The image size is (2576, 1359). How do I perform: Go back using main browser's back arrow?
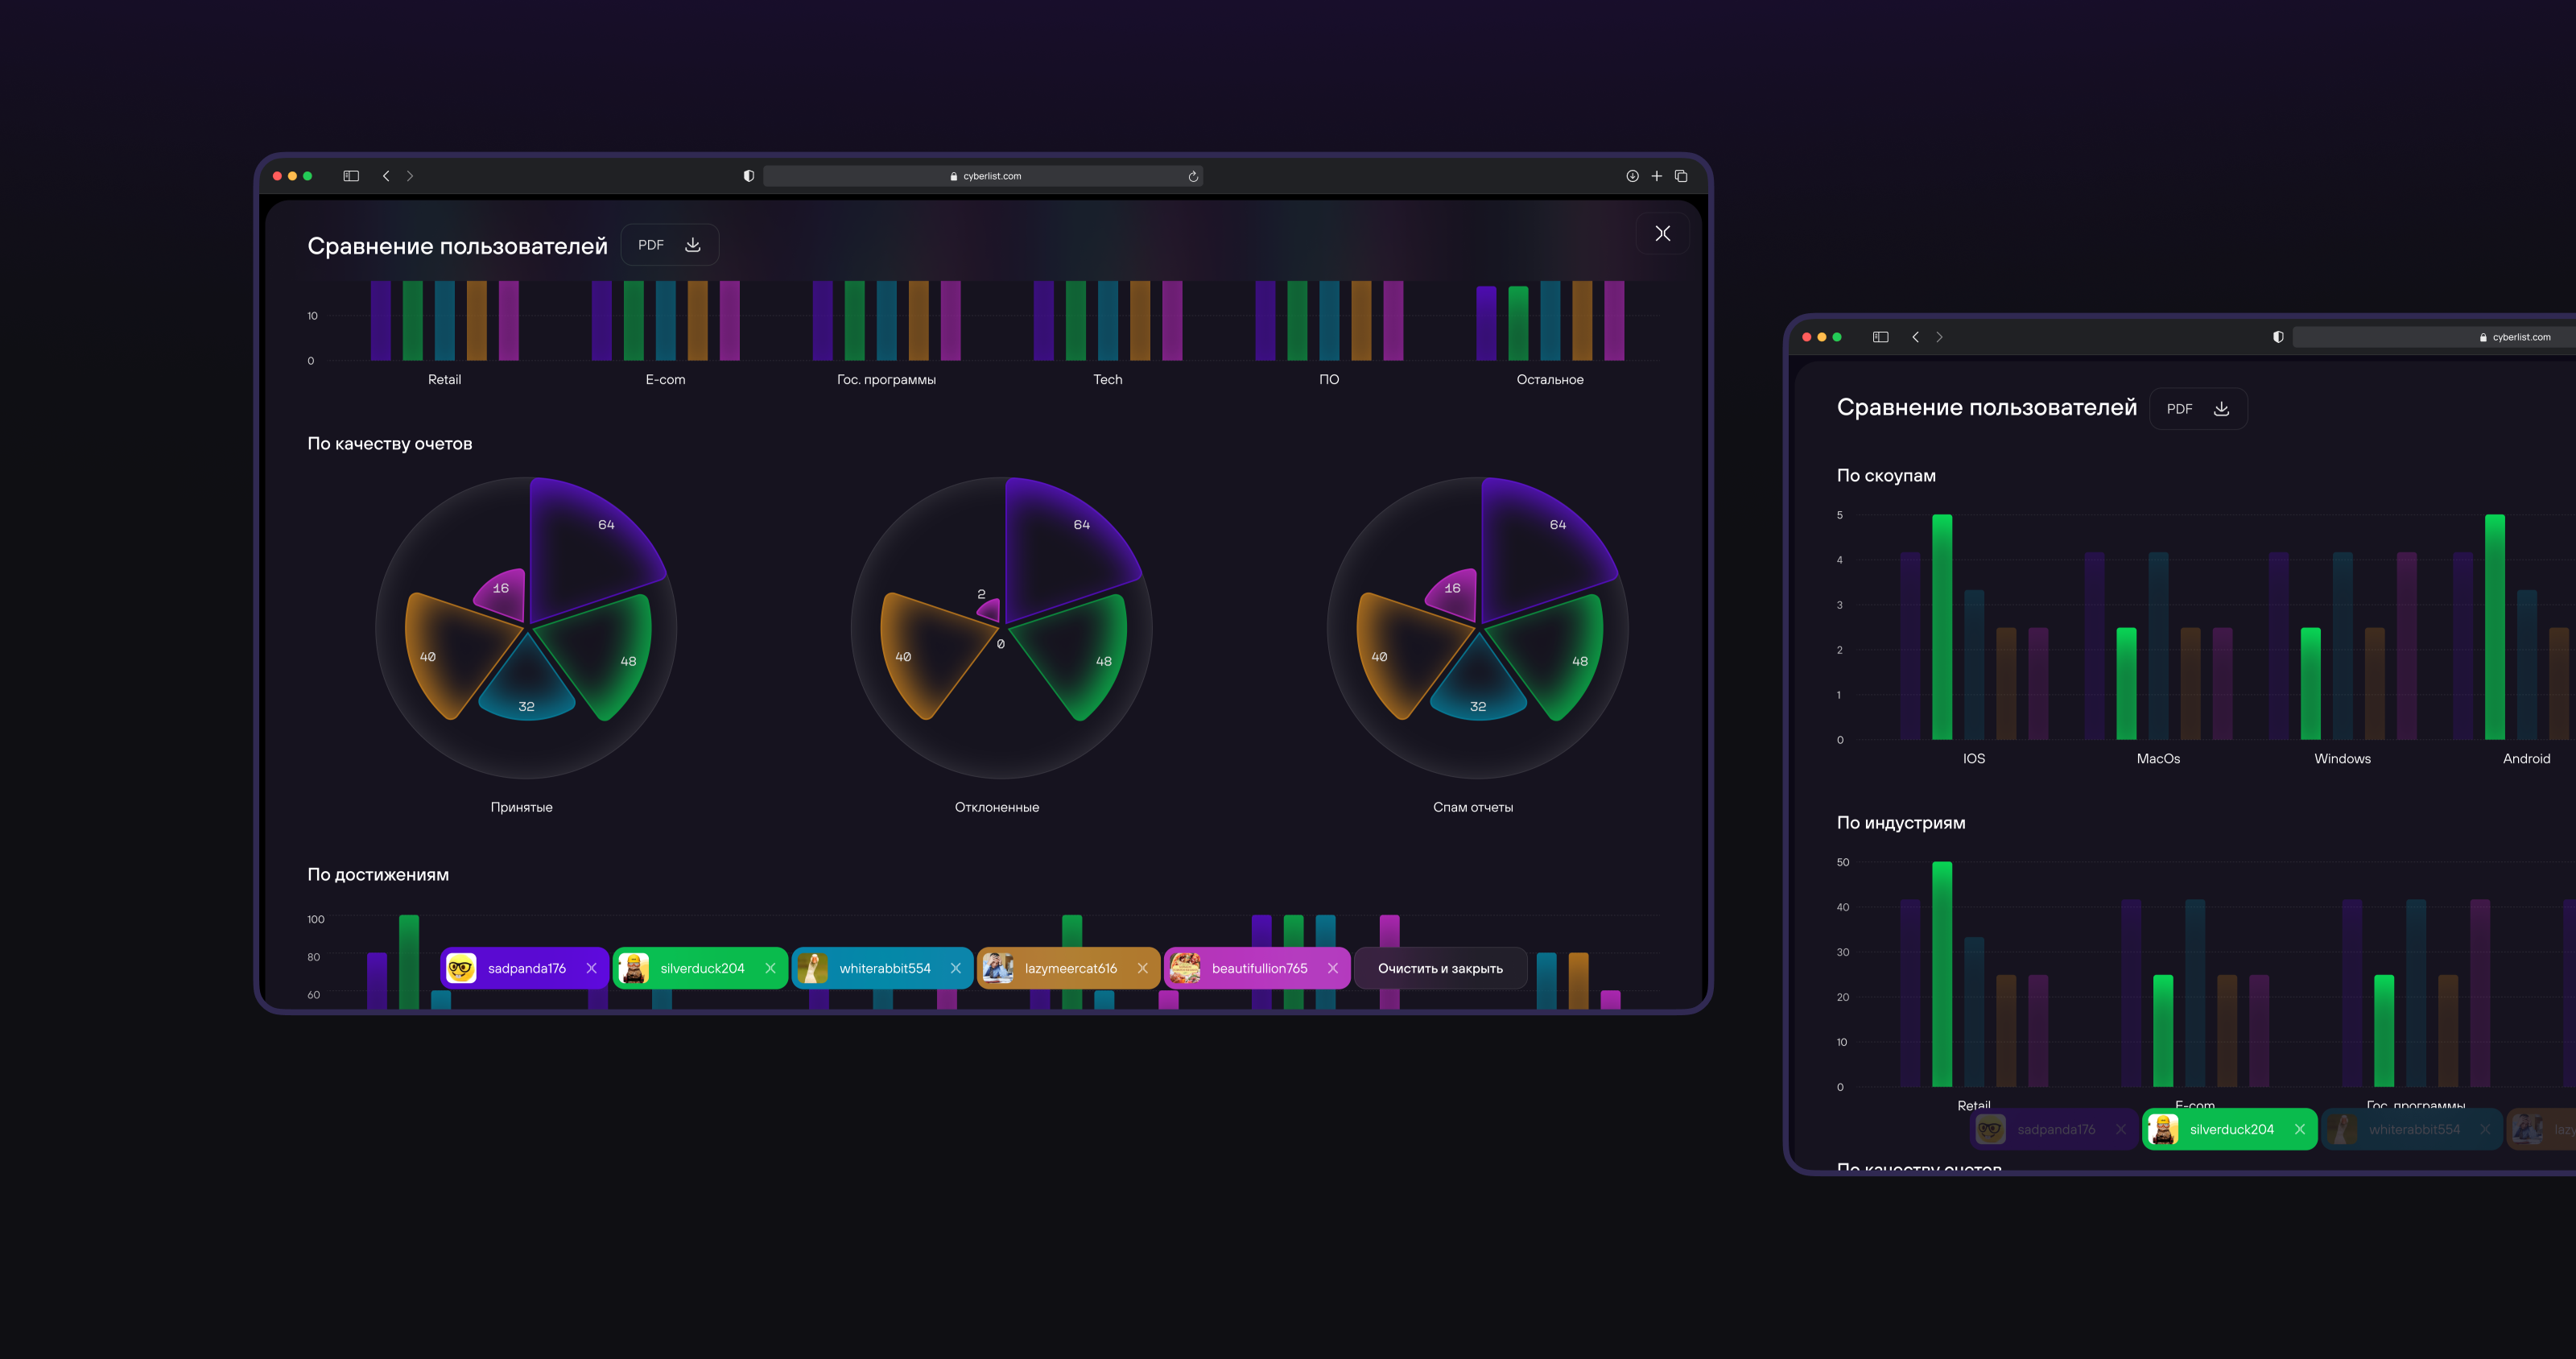tap(386, 176)
